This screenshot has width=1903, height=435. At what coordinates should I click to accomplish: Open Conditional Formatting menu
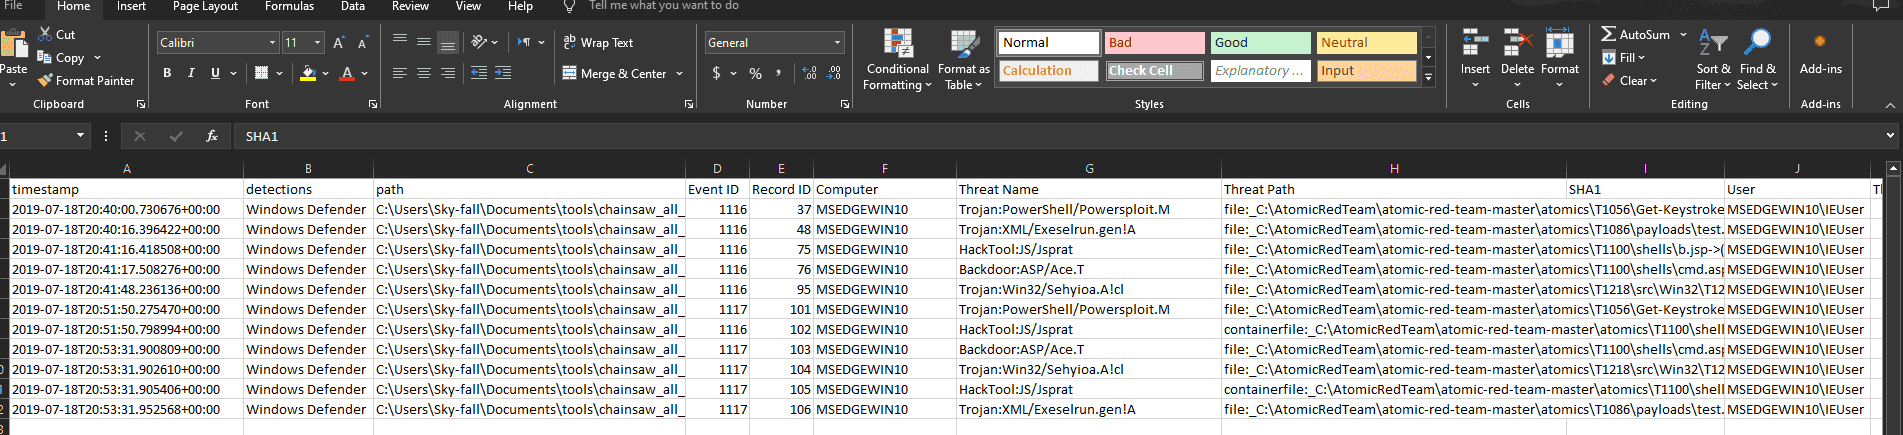click(898, 60)
